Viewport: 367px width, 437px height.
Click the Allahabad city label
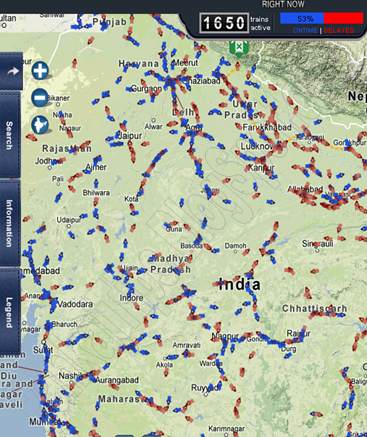point(305,189)
